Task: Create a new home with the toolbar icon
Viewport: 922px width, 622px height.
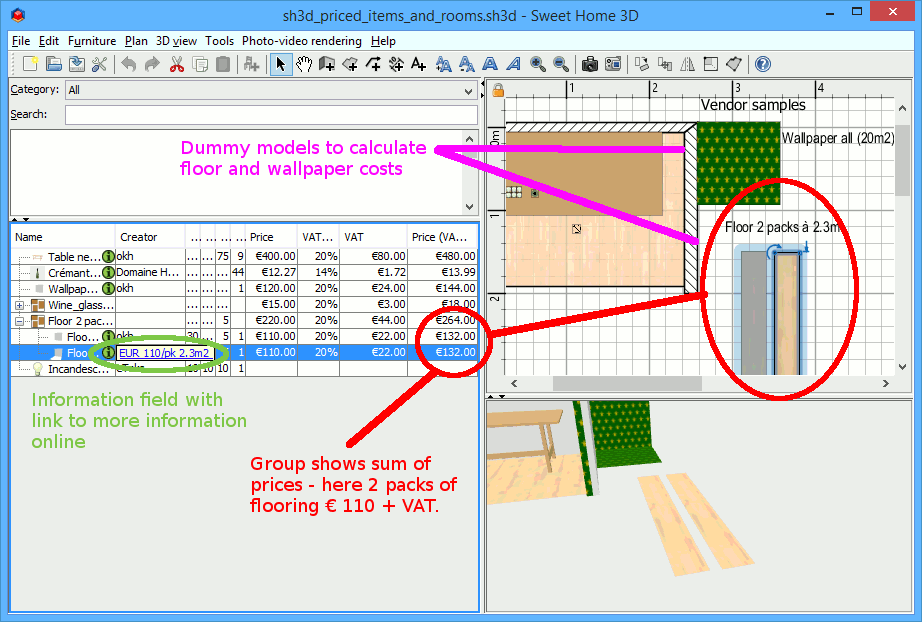Action: (x=30, y=63)
